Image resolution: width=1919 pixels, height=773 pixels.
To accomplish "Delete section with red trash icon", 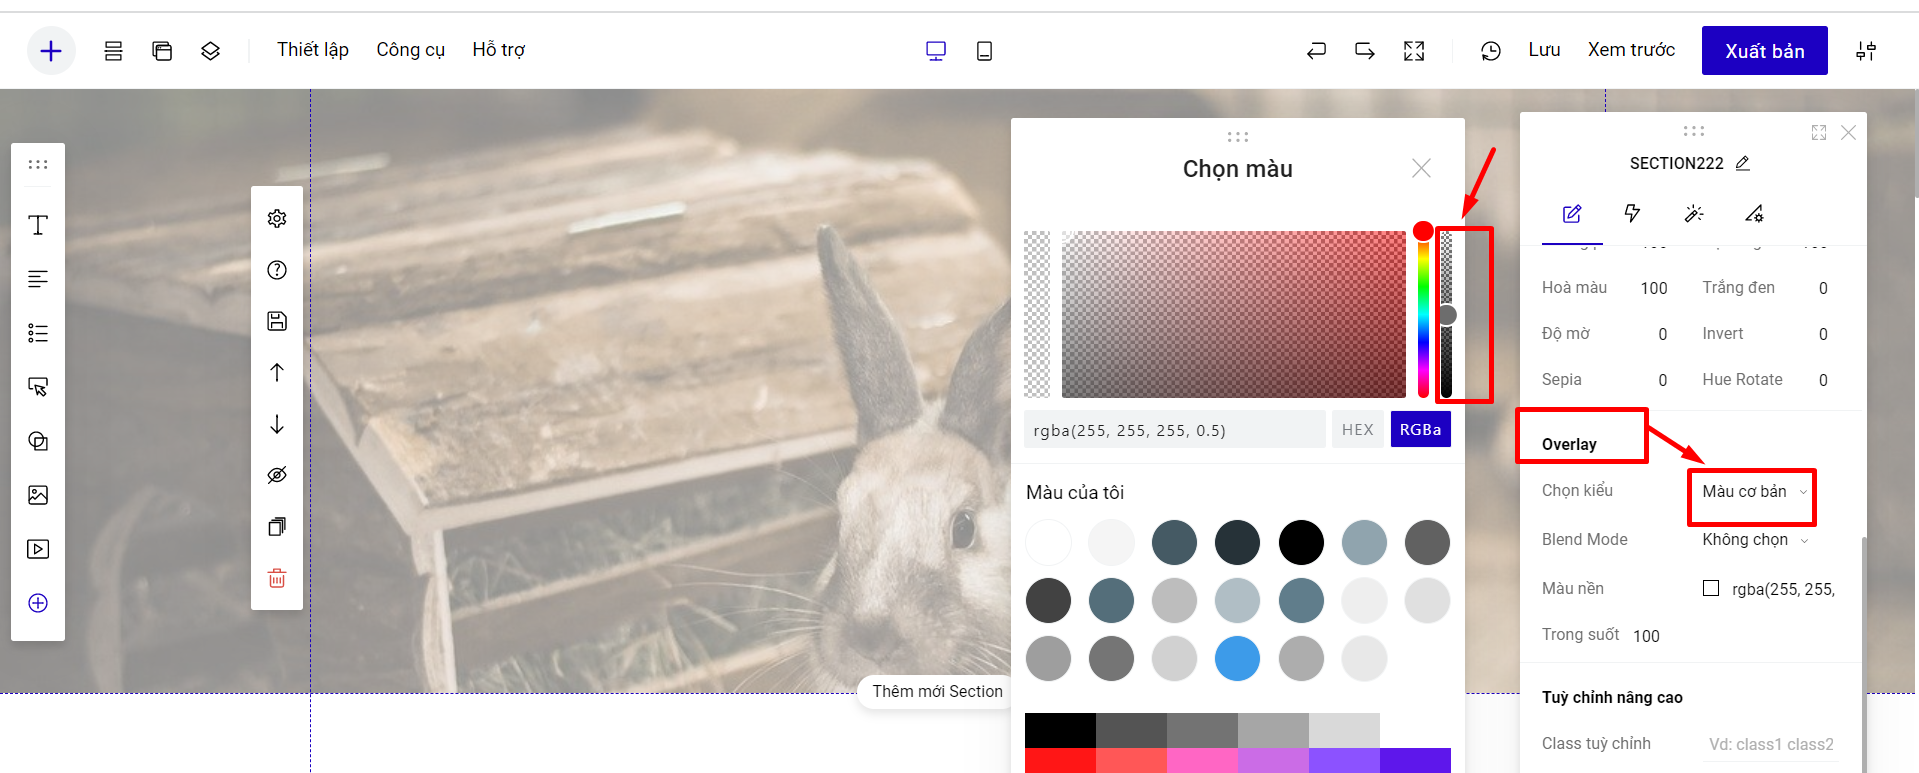I will point(277,578).
